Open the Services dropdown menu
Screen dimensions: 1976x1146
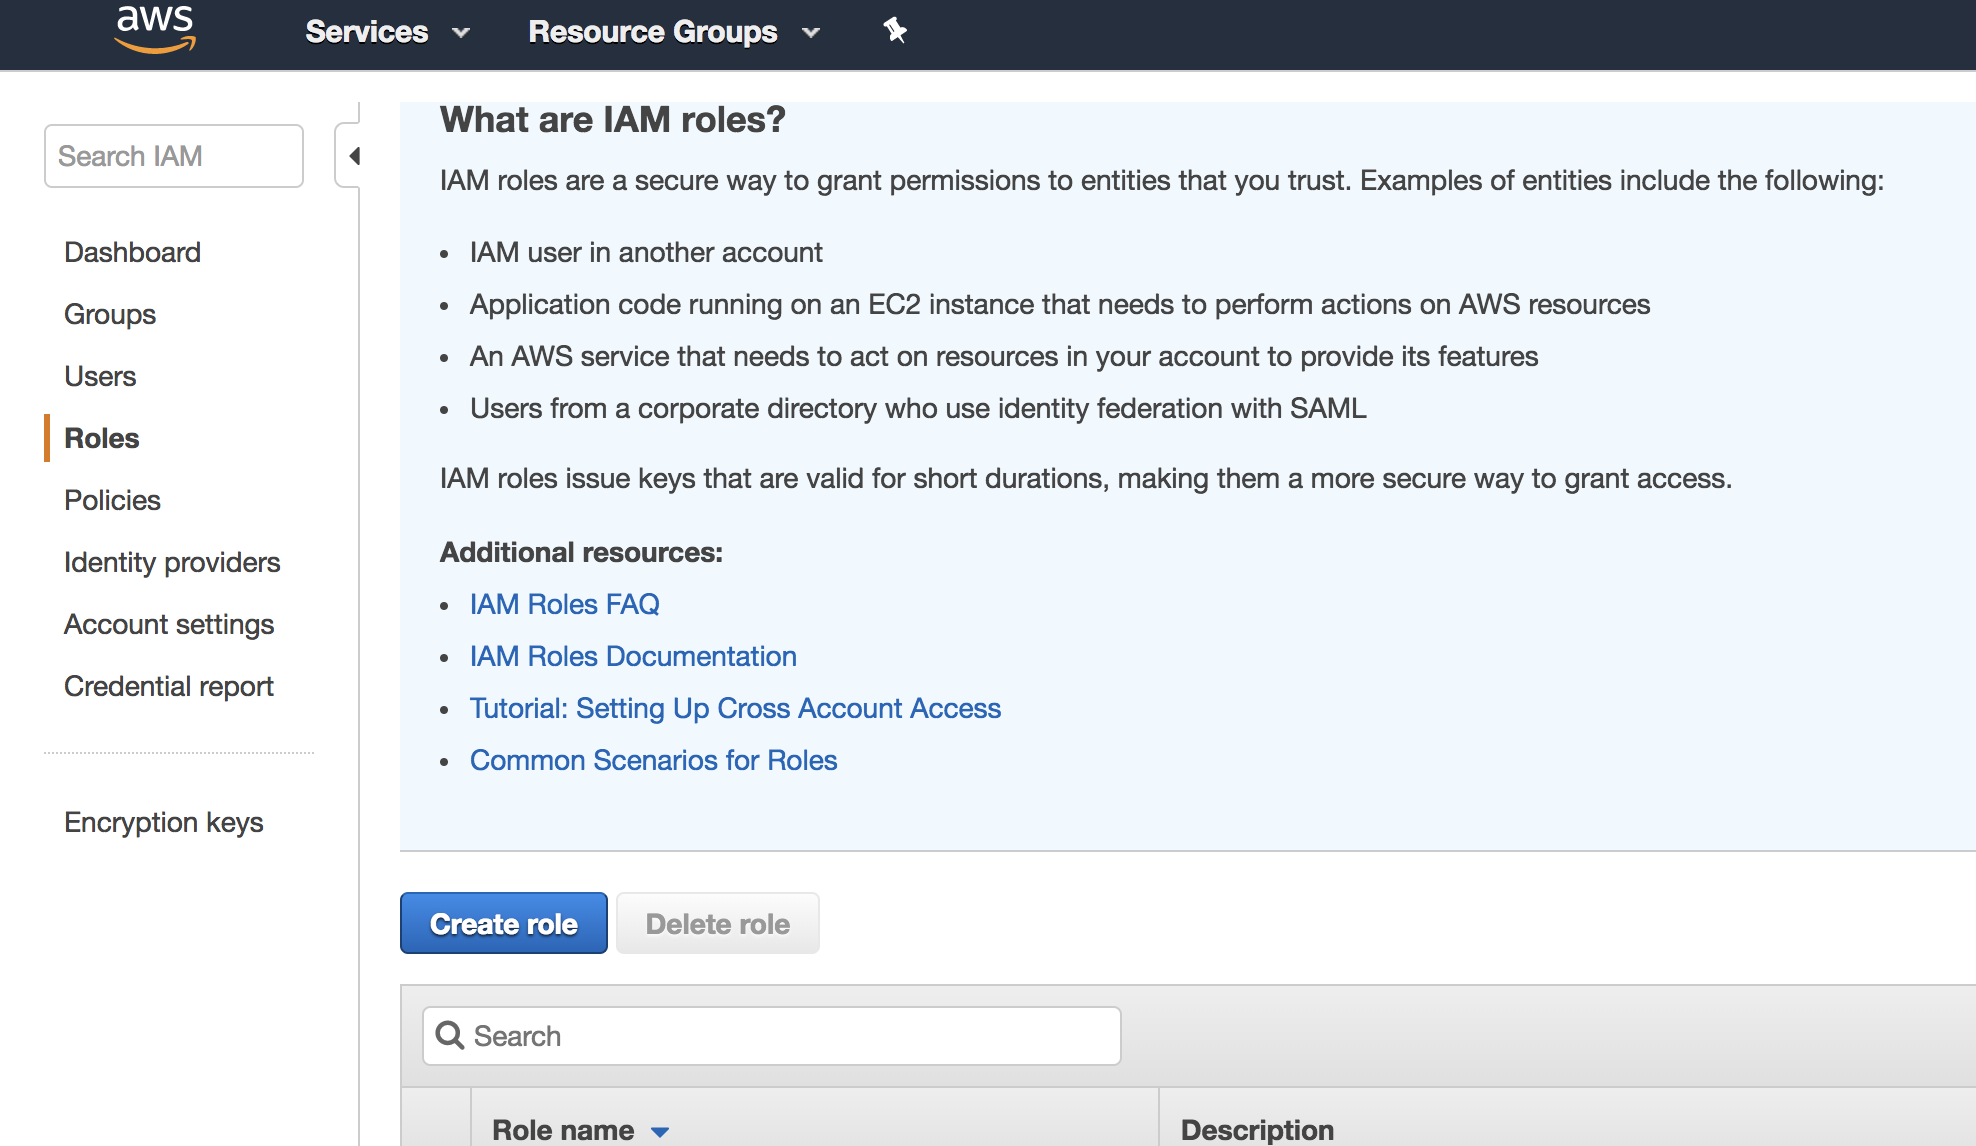coord(387,32)
